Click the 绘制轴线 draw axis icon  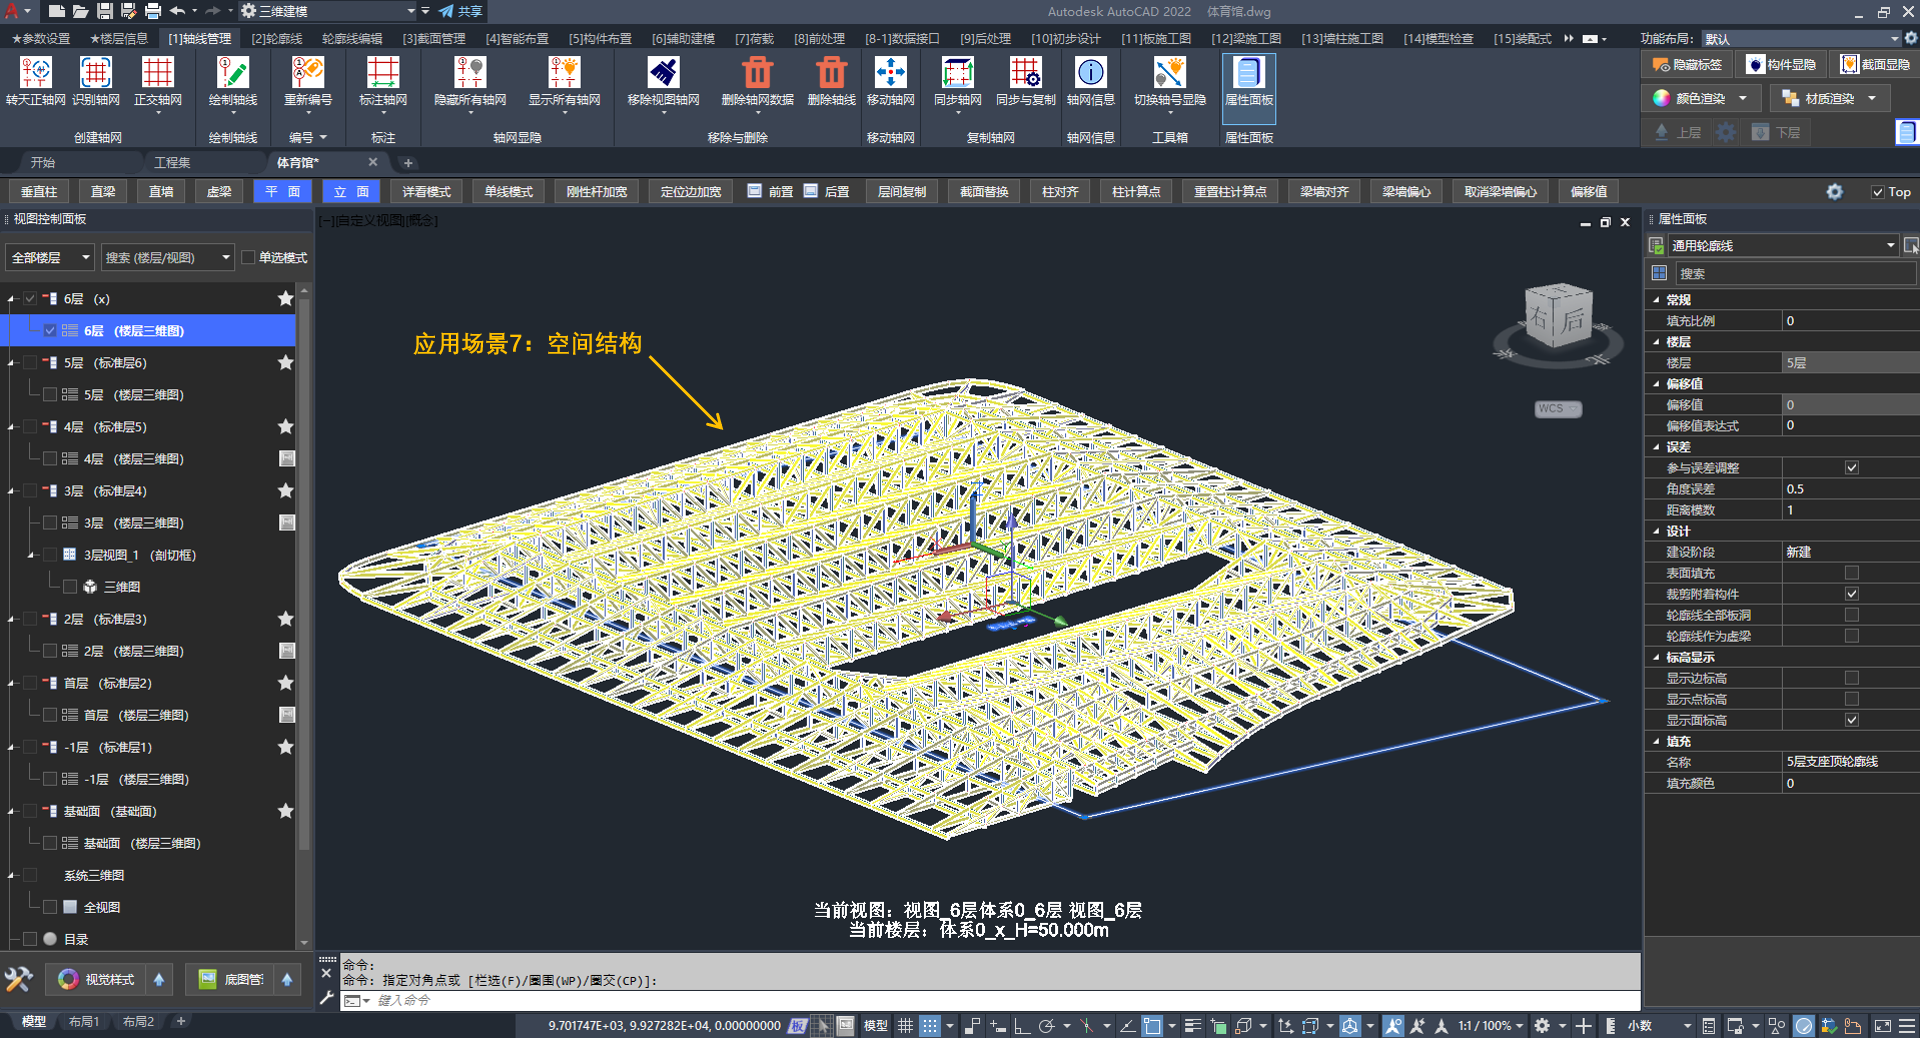pyautogui.click(x=232, y=74)
